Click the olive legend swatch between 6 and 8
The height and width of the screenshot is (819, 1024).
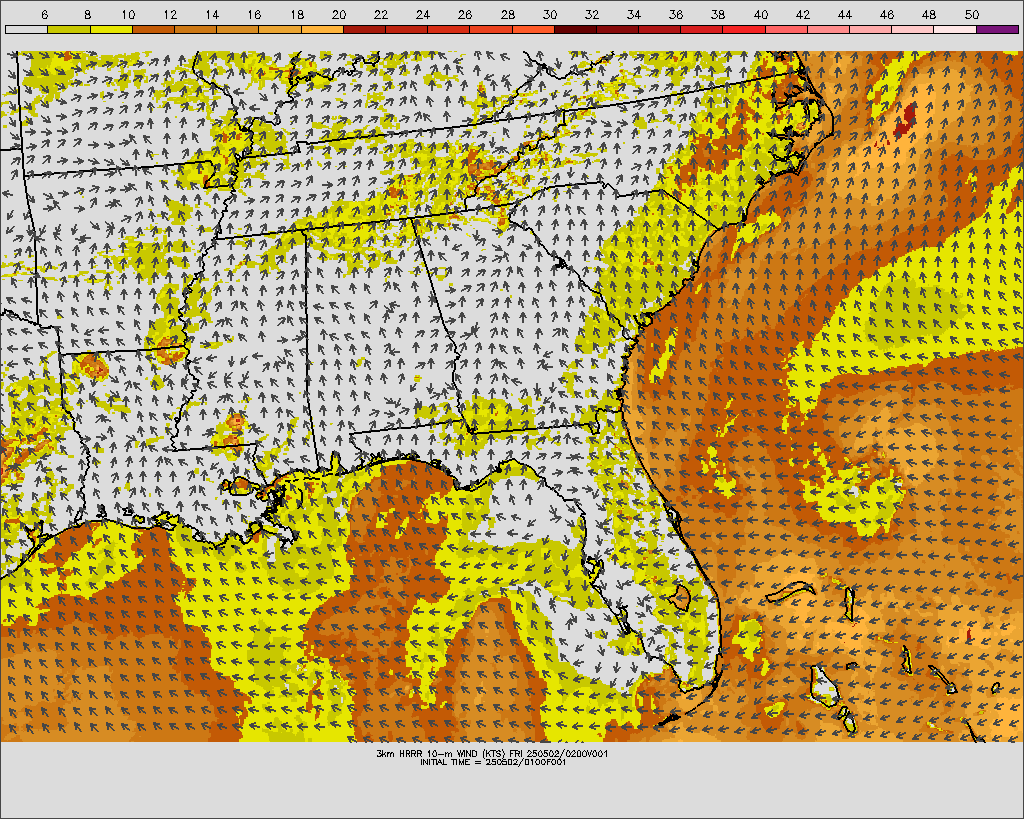pyautogui.click(x=69, y=29)
